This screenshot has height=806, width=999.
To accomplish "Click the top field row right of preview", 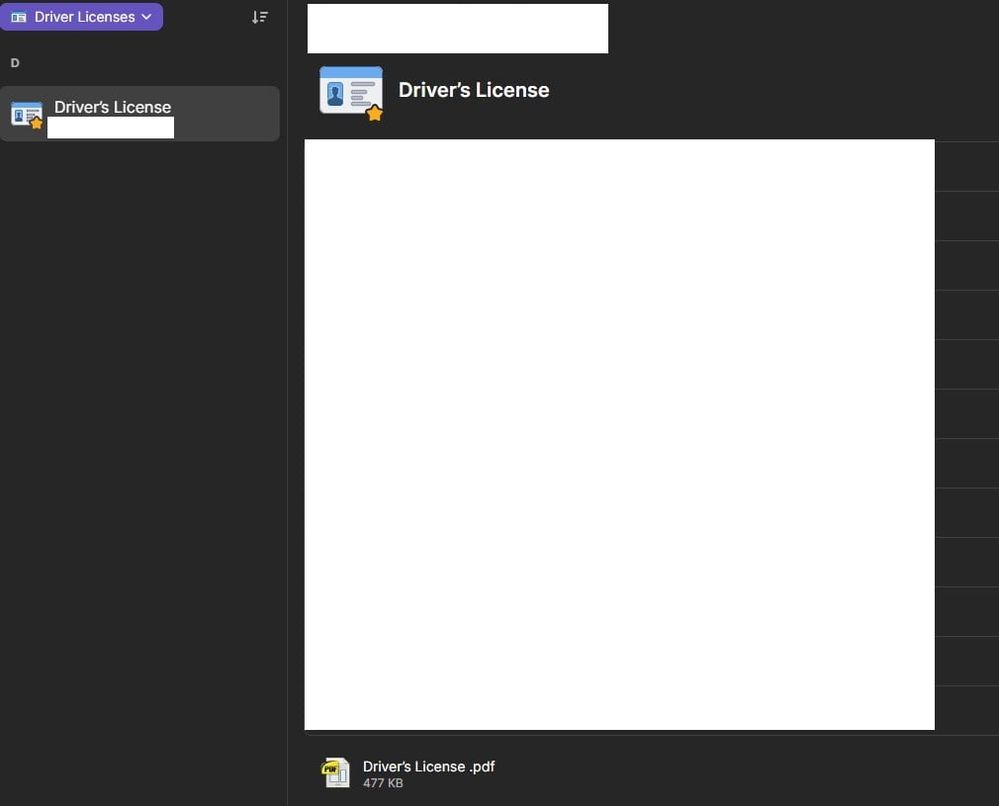I will (966, 166).
